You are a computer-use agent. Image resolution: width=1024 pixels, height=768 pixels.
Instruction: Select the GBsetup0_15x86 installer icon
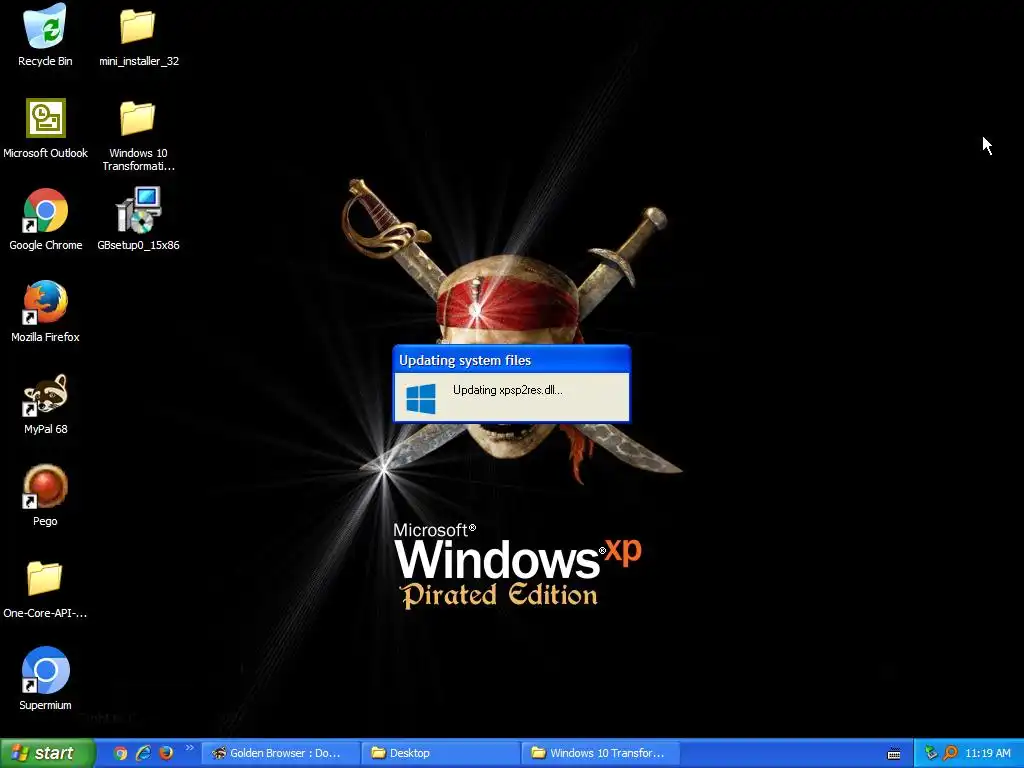(138, 219)
